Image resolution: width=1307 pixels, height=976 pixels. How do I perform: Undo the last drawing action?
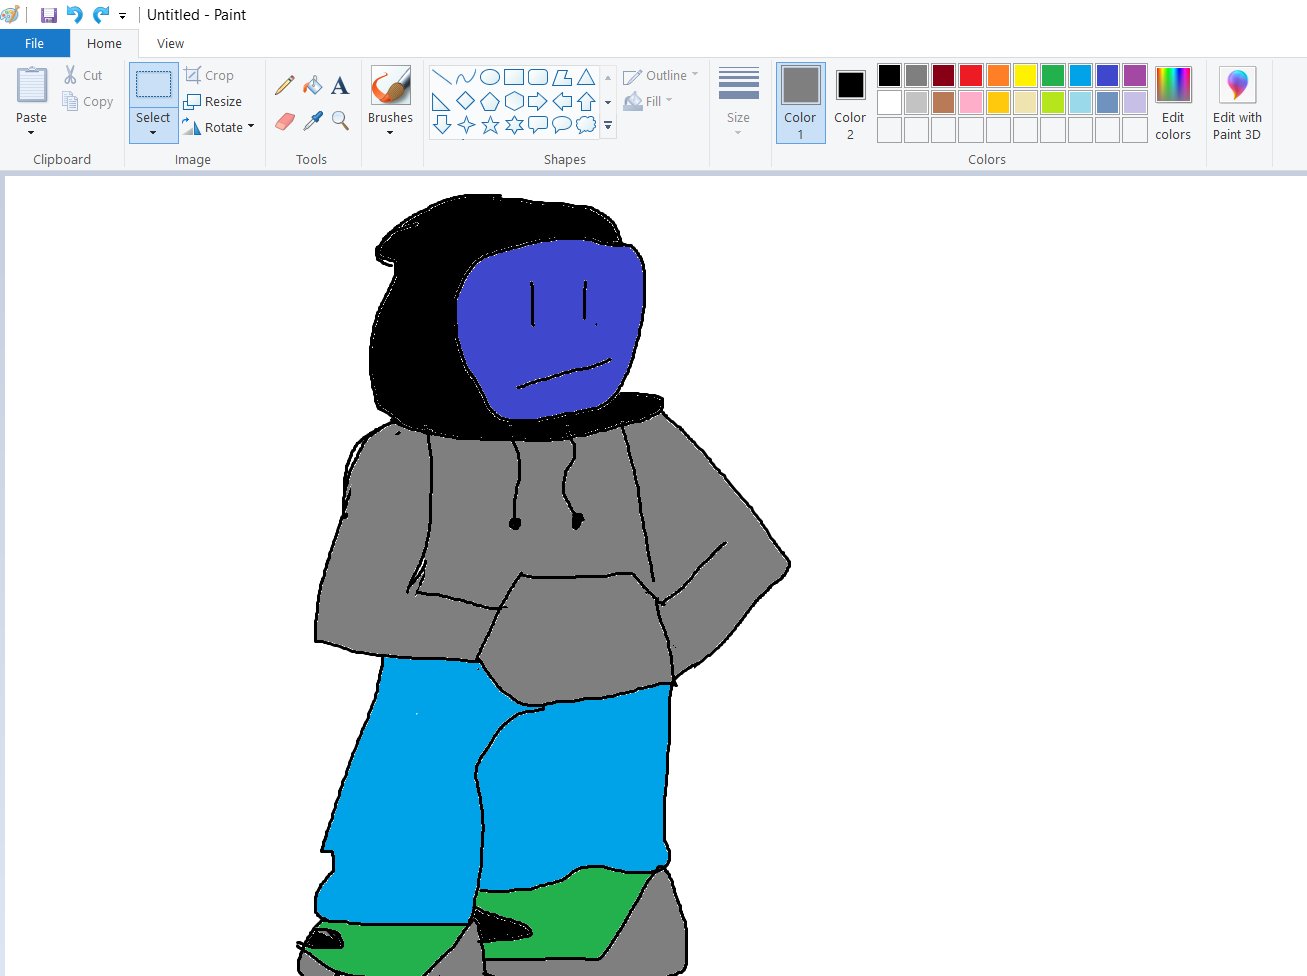(x=73, y=14)
